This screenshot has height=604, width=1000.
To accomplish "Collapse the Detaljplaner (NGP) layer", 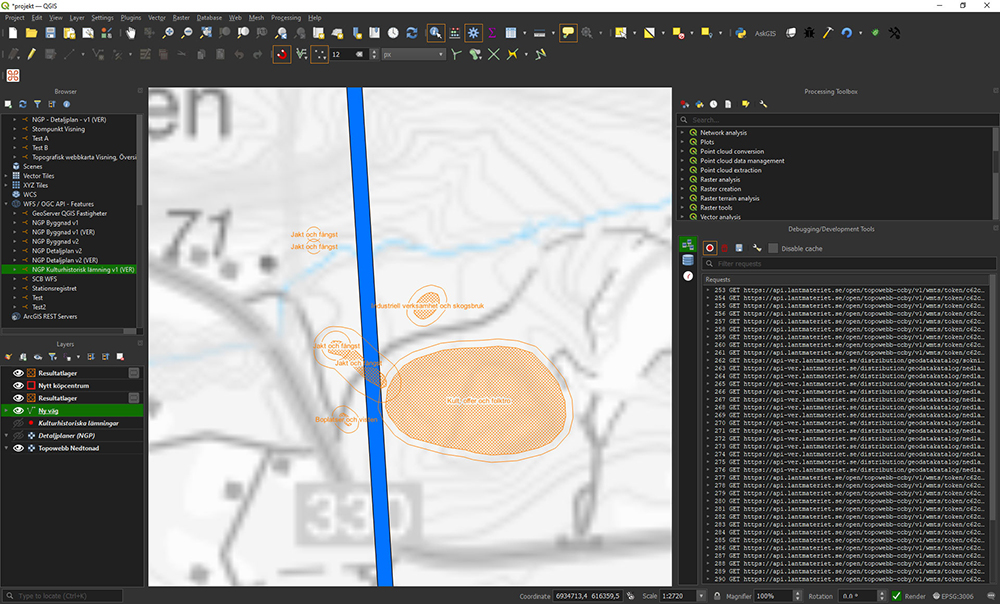I will (x=6, y=436).
